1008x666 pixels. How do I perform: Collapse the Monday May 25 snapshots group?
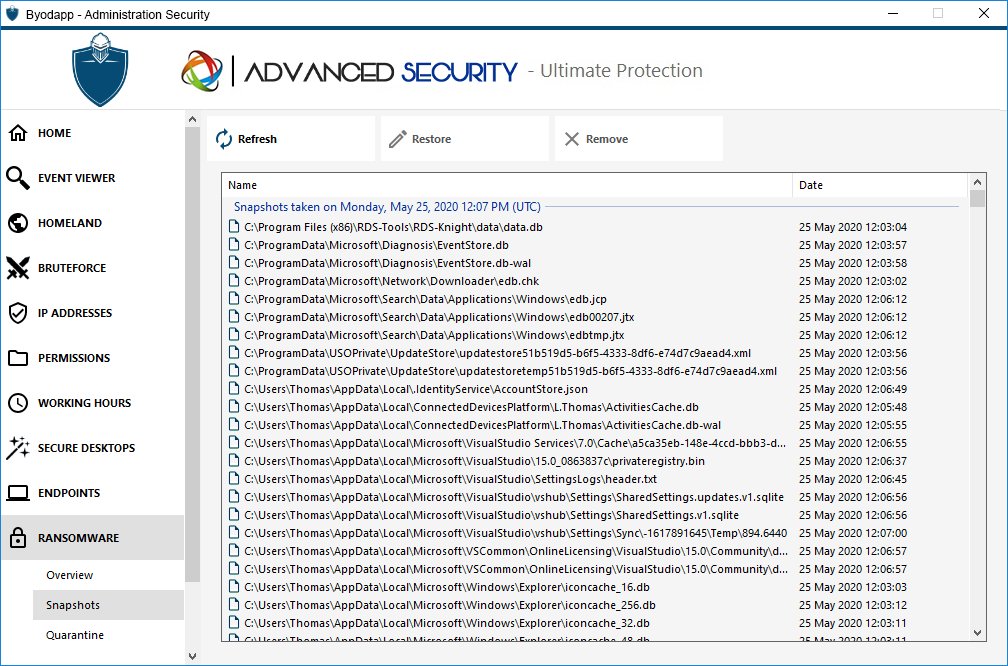point(387,207)
